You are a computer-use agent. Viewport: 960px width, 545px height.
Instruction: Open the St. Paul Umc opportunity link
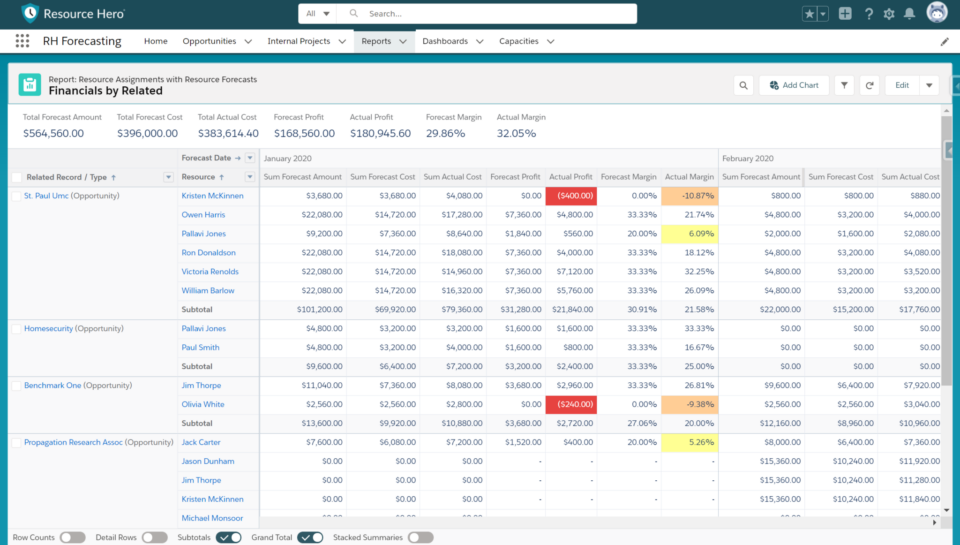pyautogui.click(x=46, y=196)
